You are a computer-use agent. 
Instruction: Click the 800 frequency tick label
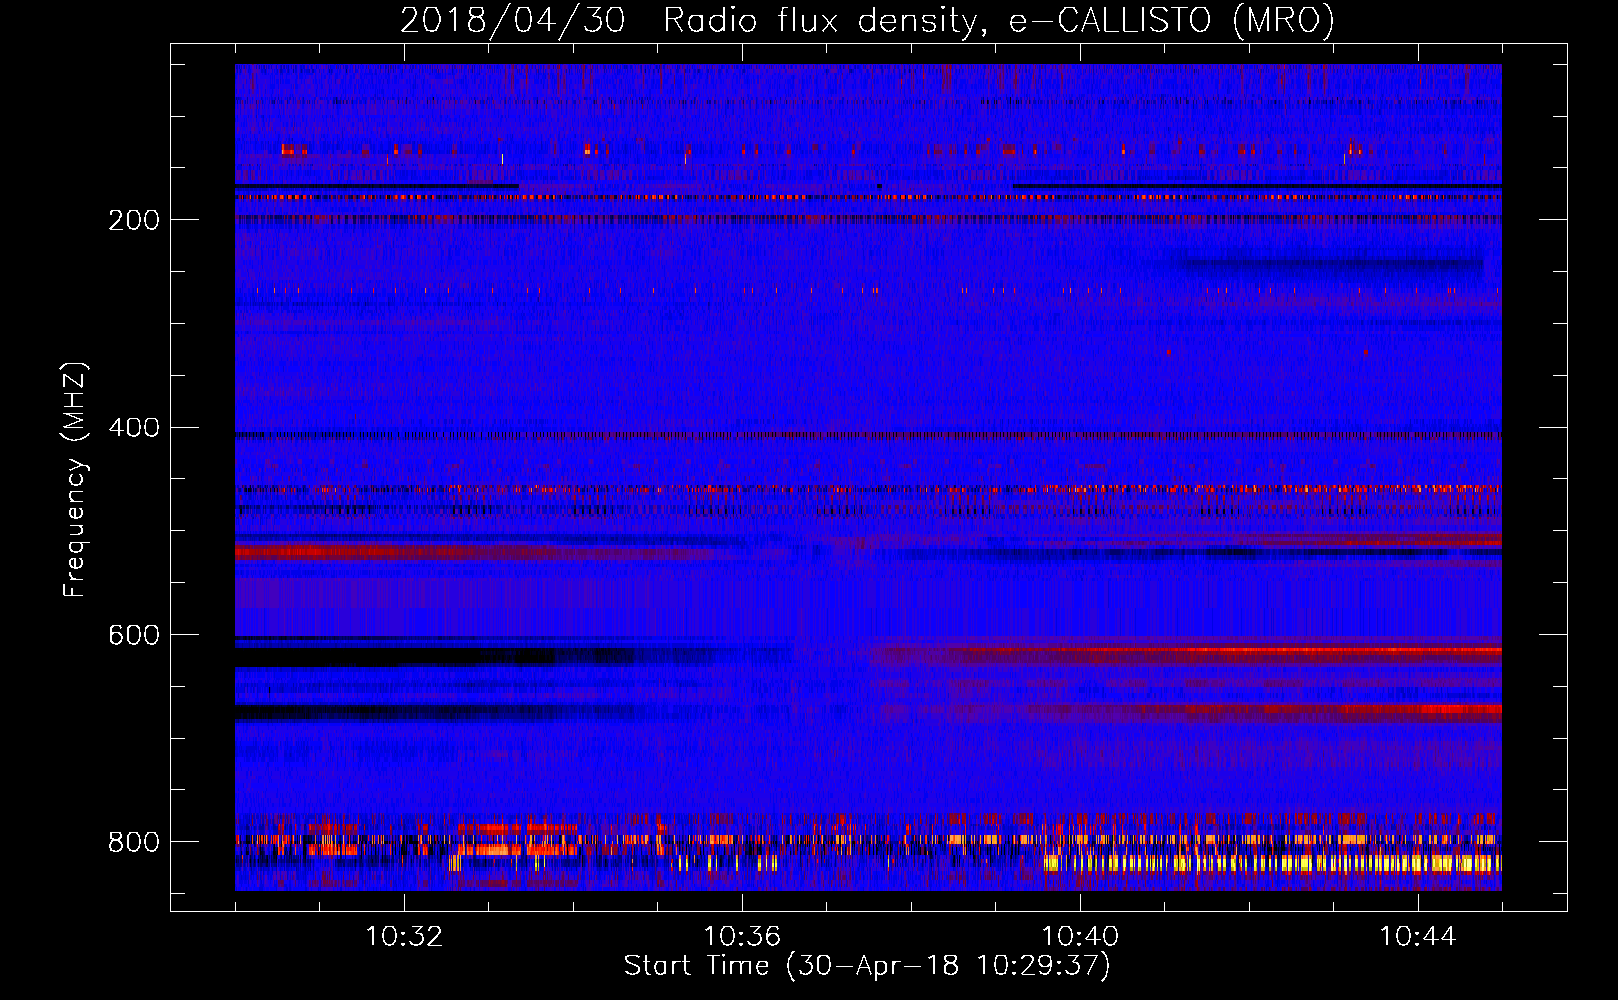(x=133, y=842)
